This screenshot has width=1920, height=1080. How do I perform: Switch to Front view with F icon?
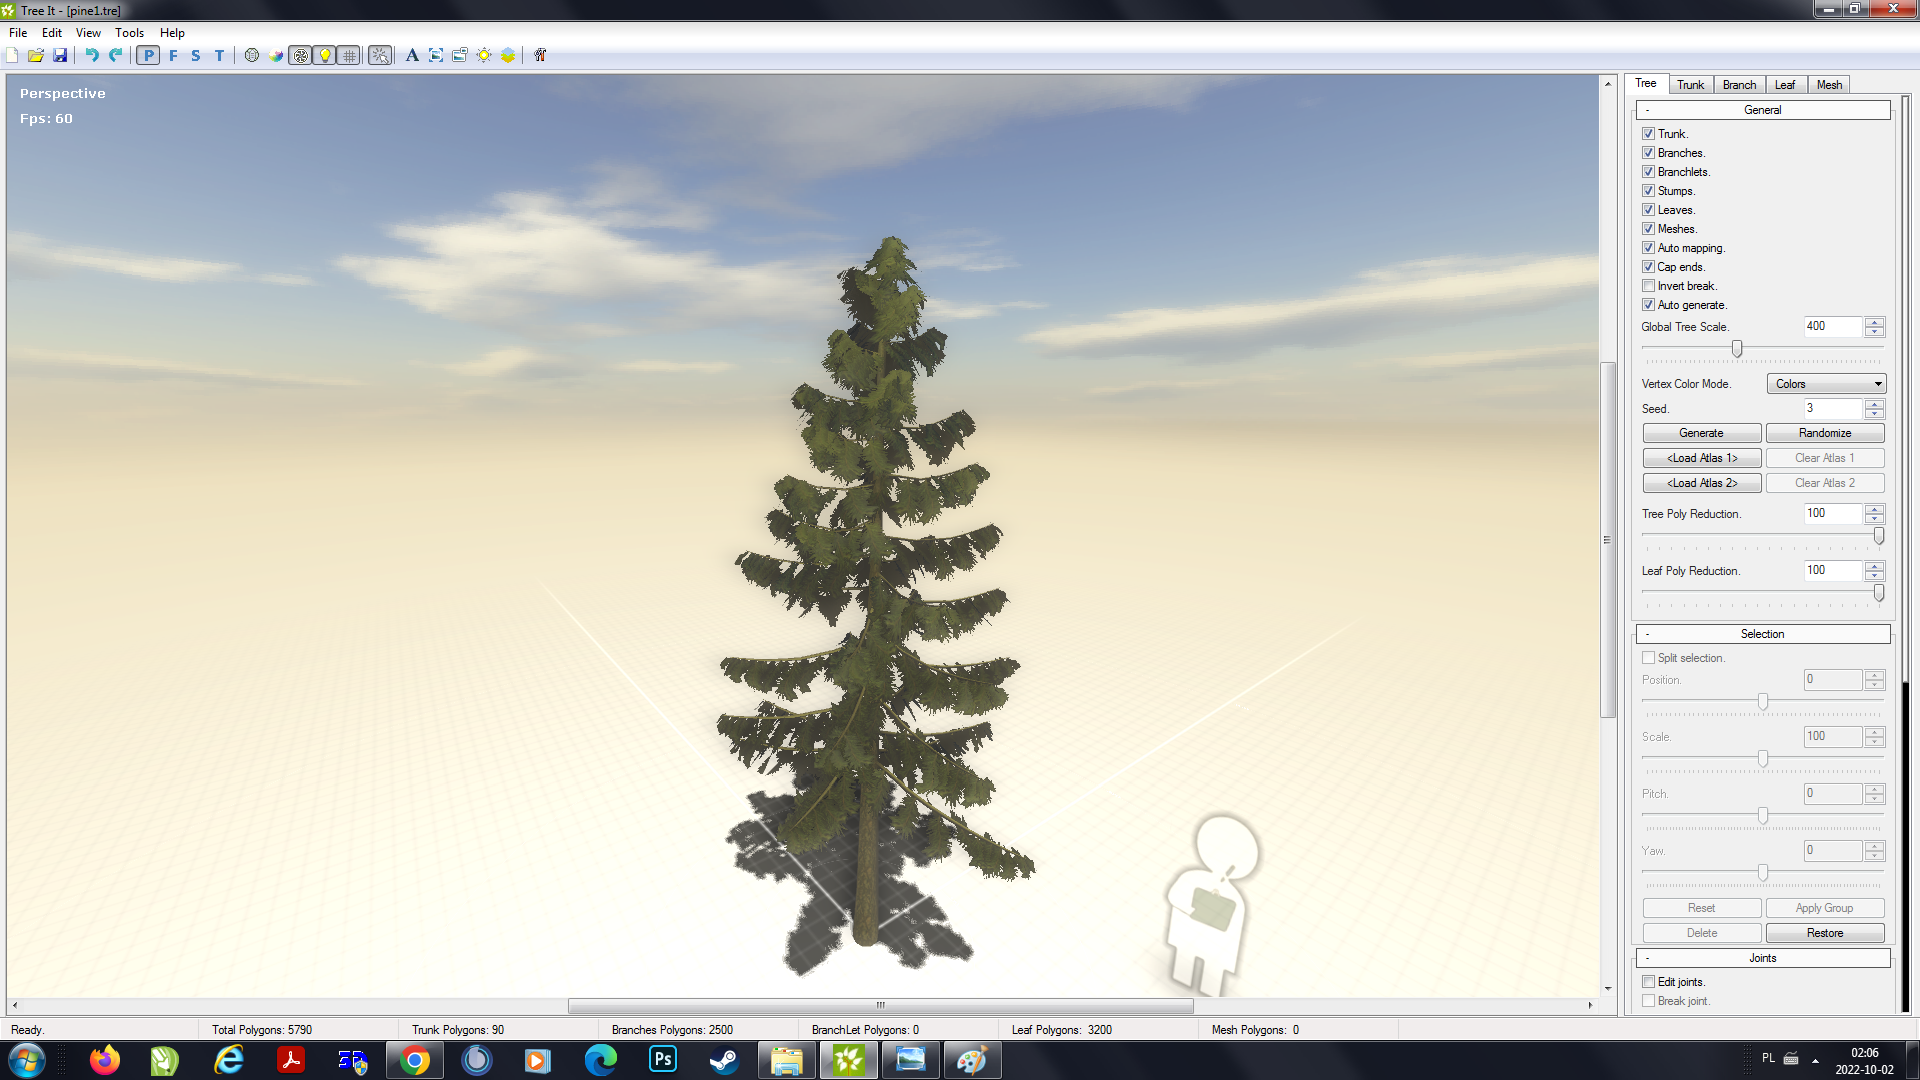point(173,56)
